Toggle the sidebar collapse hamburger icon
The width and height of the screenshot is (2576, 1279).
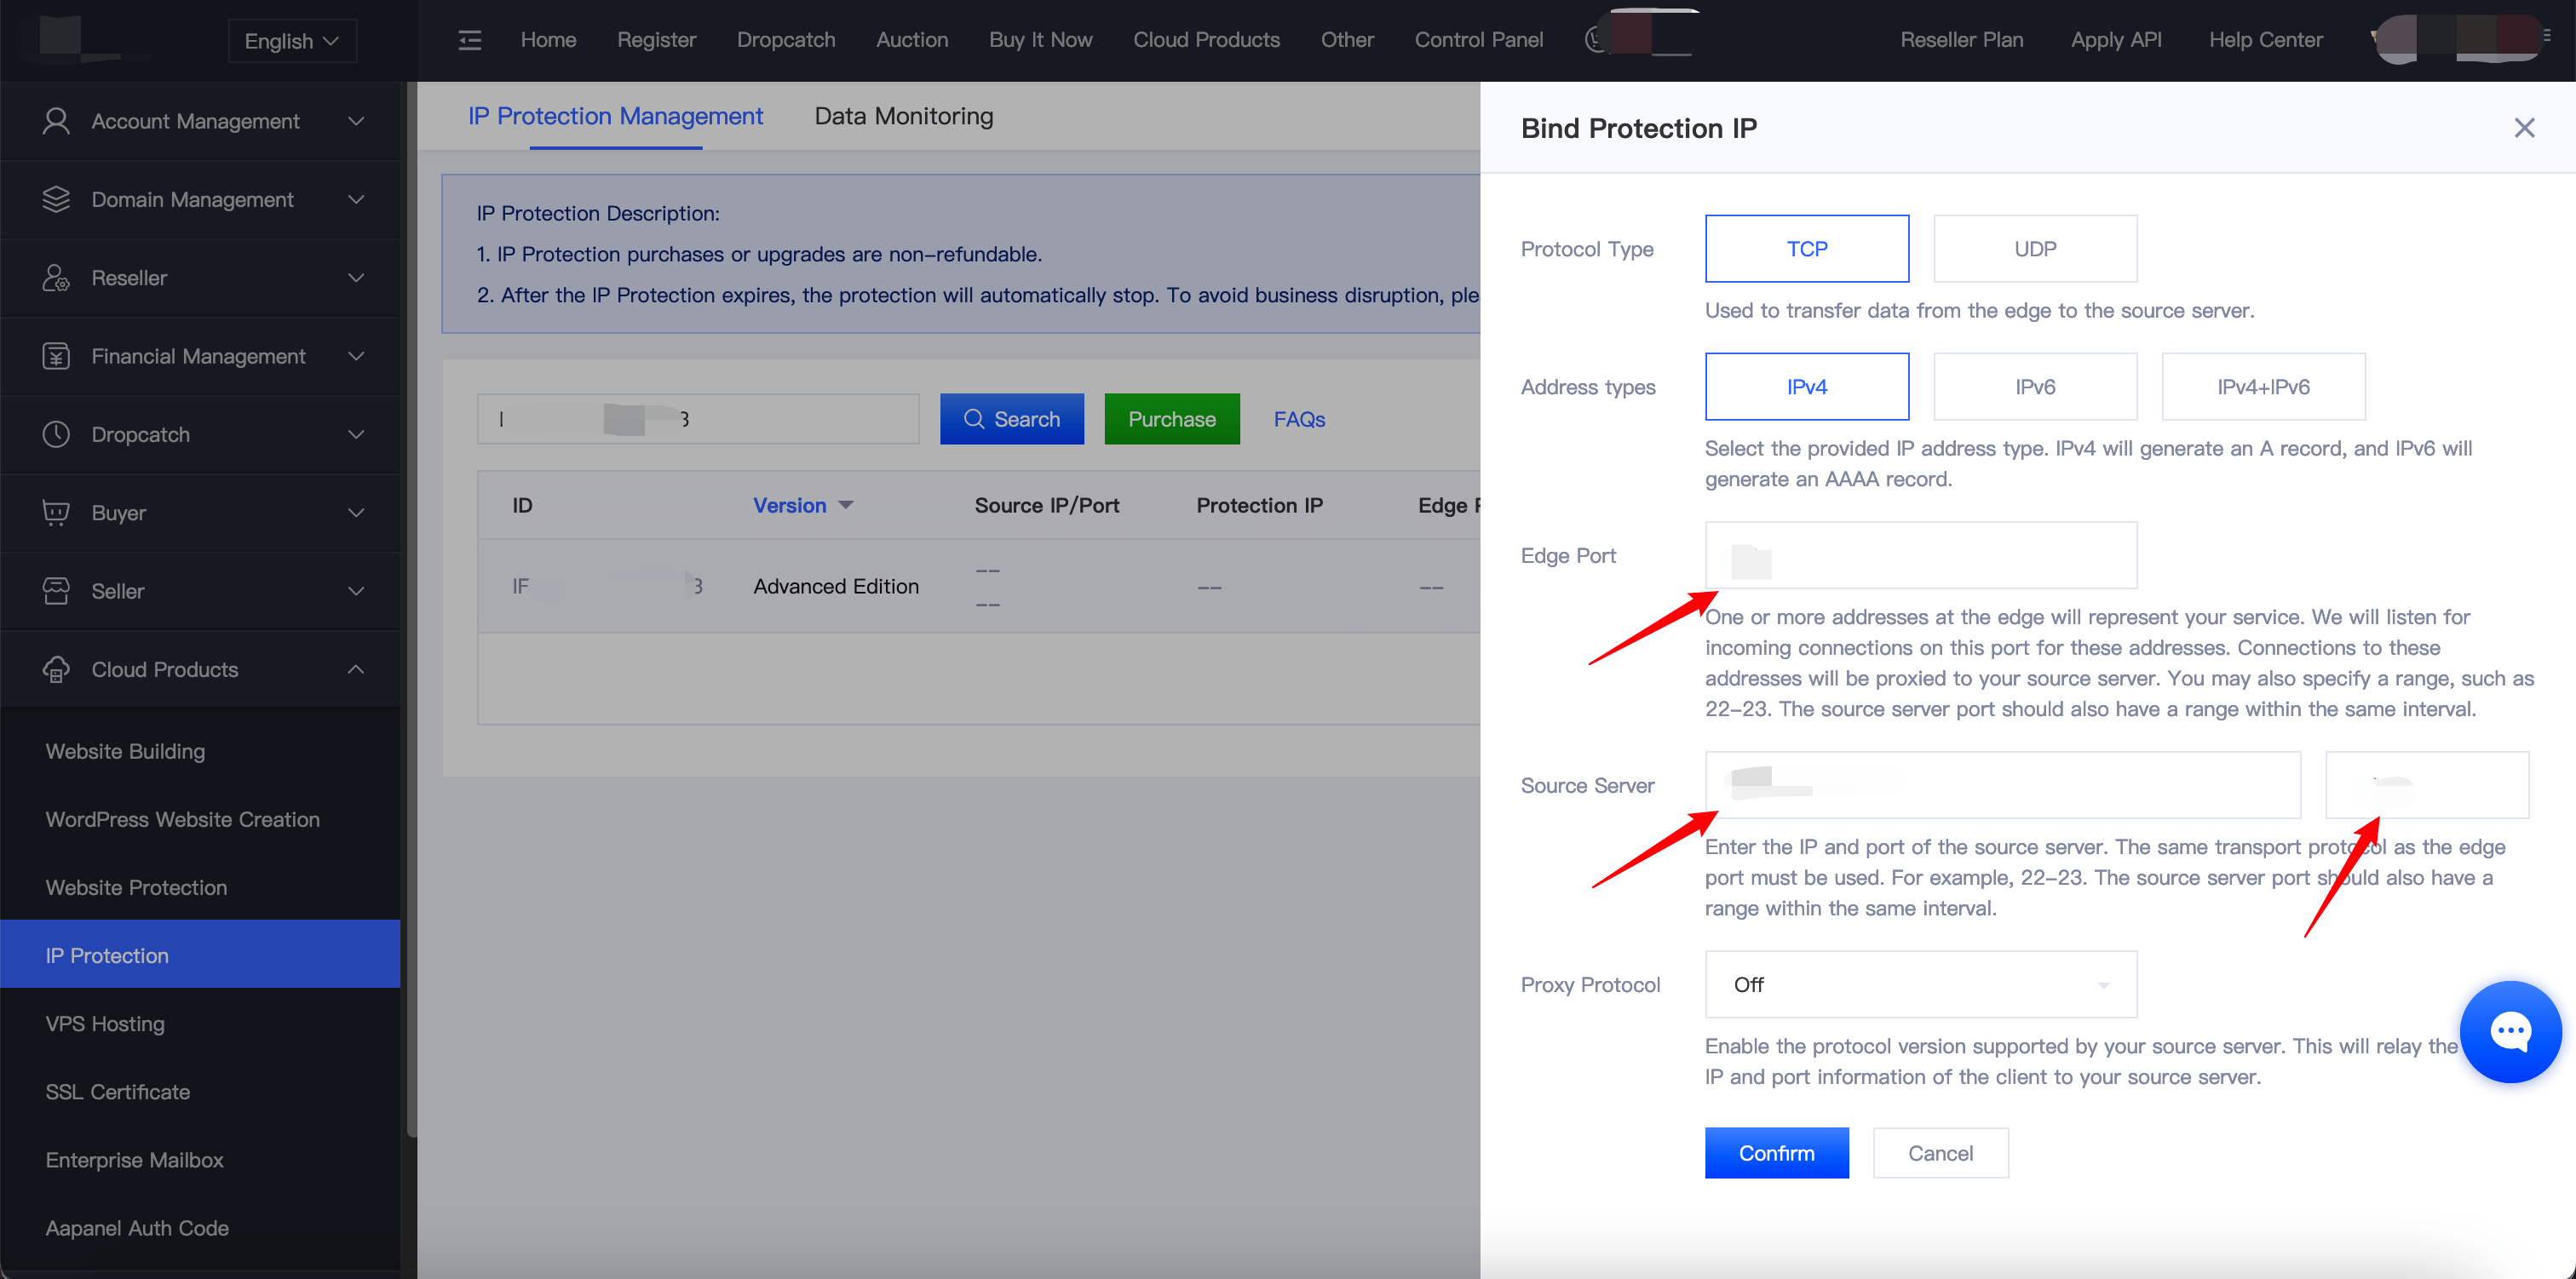[469, 40]
